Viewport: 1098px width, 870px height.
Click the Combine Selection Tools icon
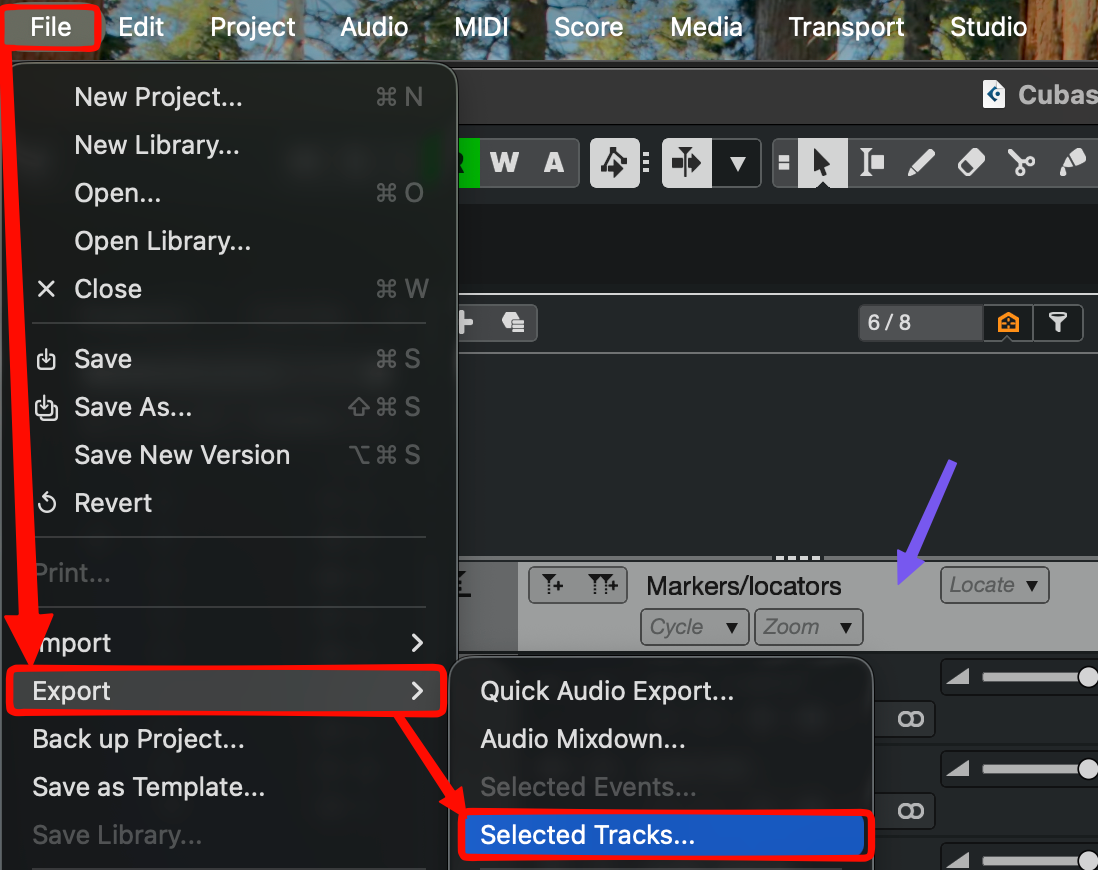[x=784, y=163]
